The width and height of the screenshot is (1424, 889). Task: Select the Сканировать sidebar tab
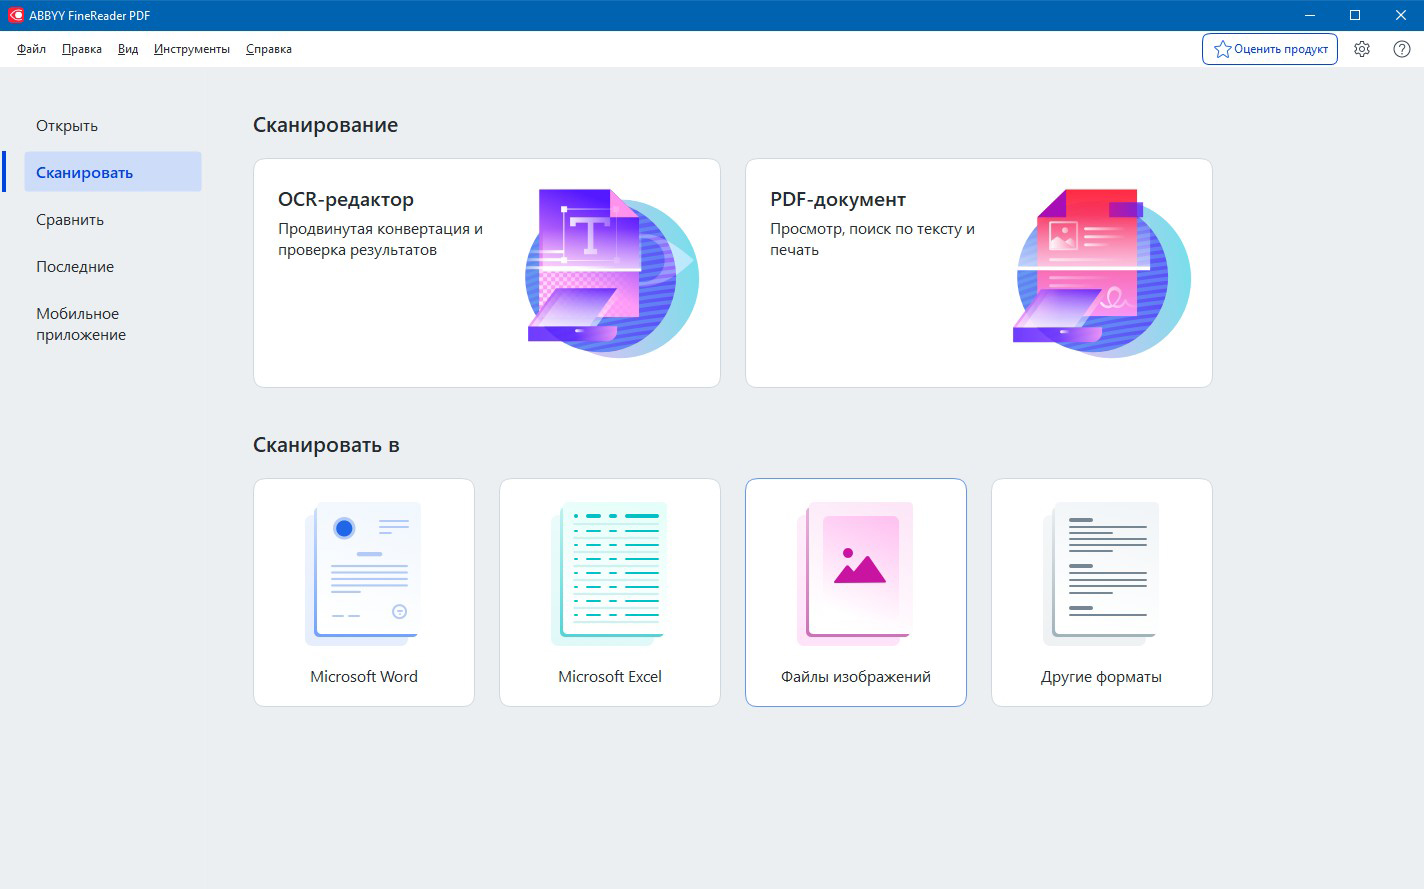(113, 172)
